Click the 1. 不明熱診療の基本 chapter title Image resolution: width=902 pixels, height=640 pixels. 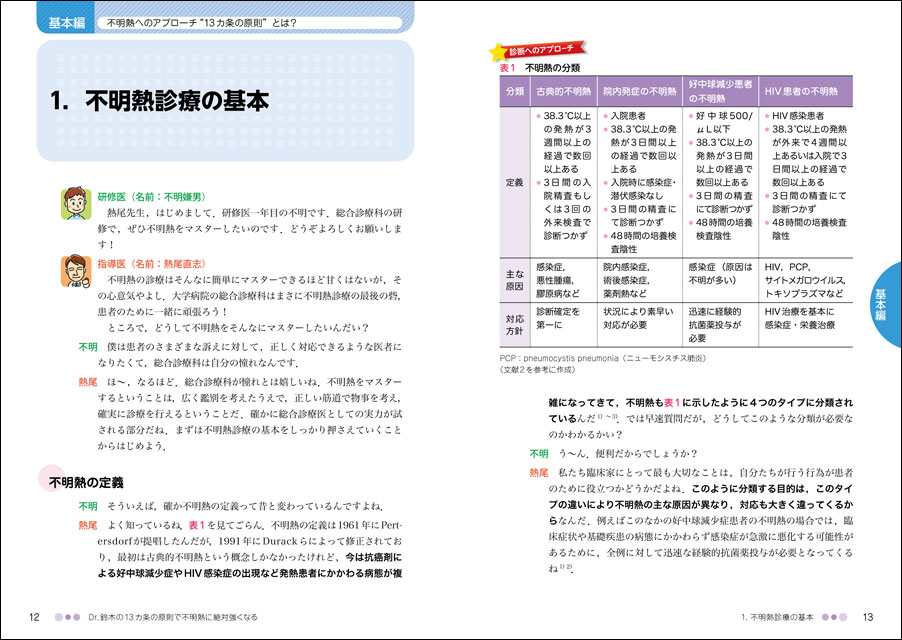coord(159,101)
